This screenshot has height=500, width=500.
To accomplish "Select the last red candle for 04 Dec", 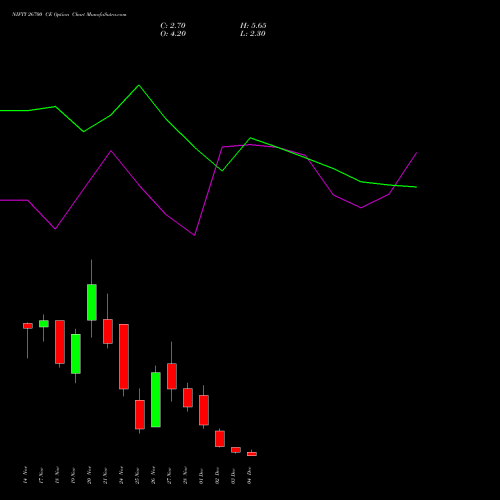I will [252, 454].
